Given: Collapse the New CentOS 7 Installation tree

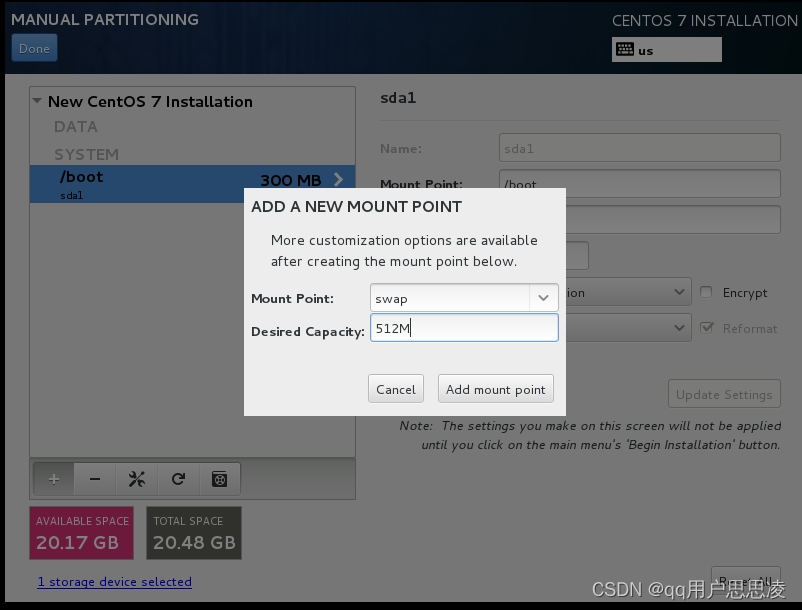Looking at the screenshot, I should (x=36, y=101).
